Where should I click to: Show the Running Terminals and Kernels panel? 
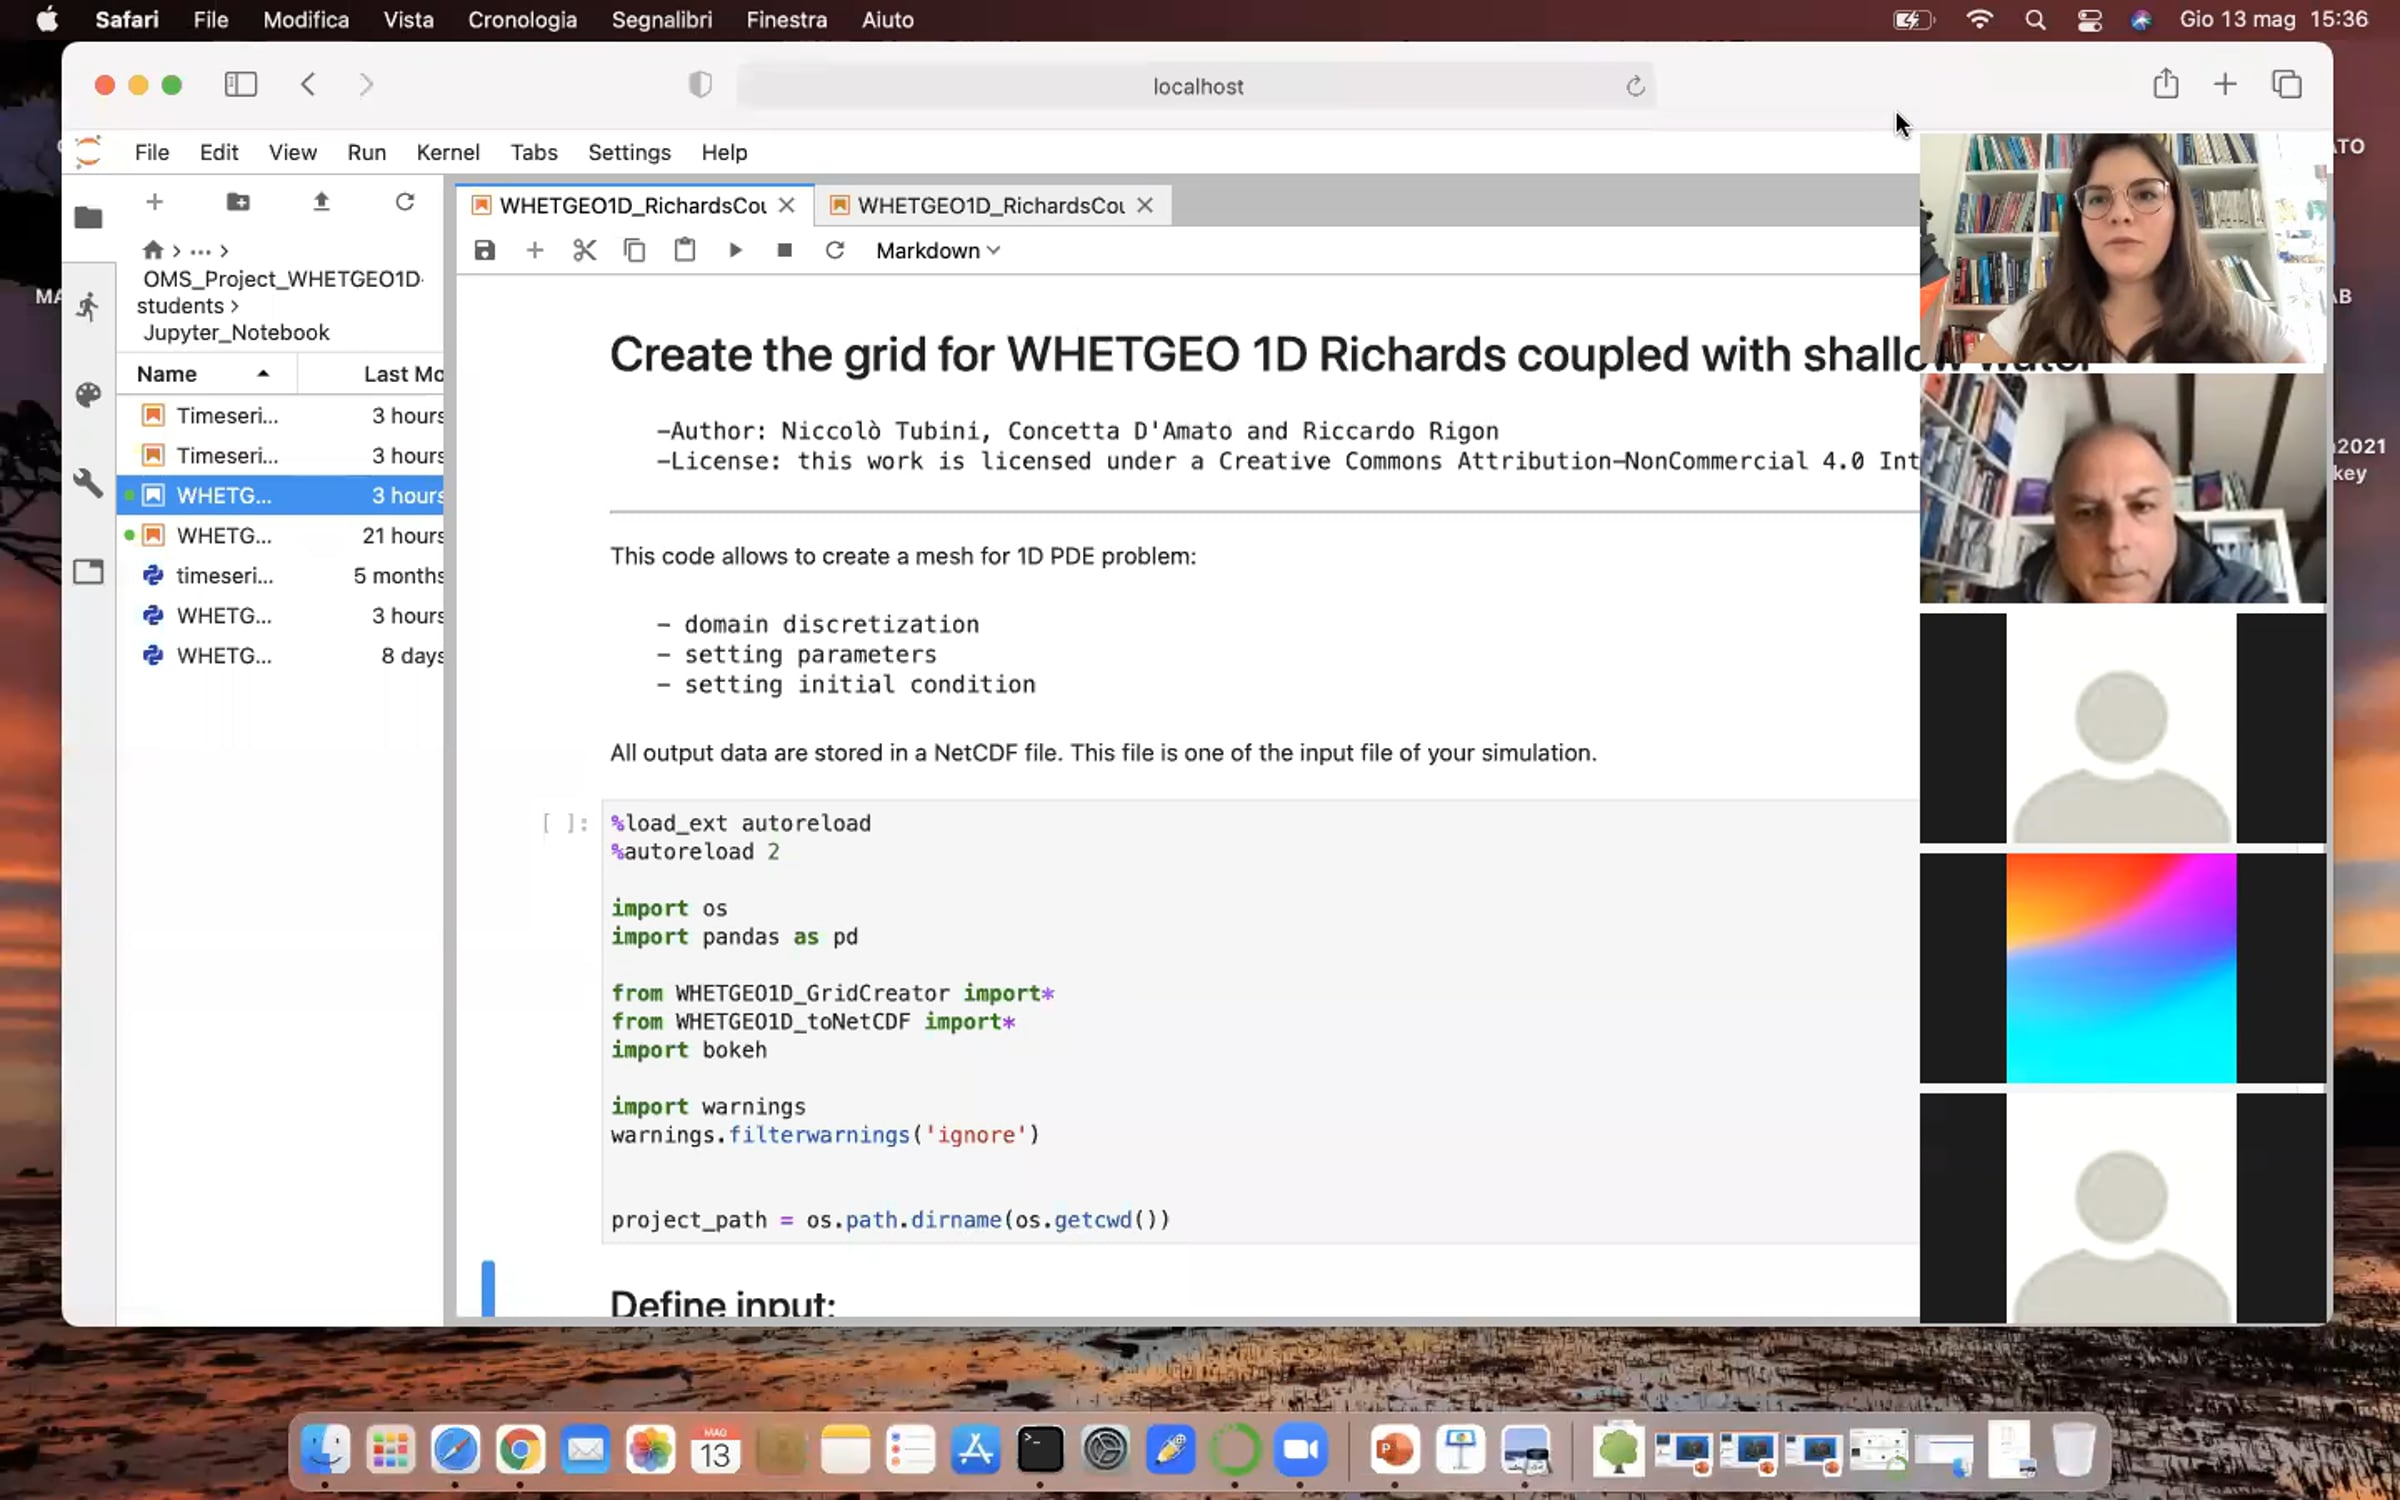coord(88,306)
